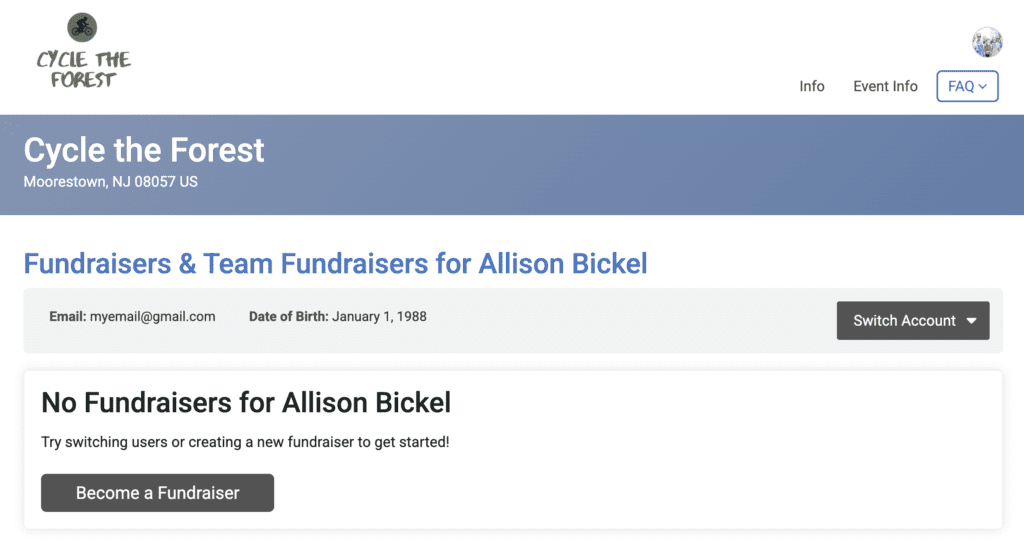The width and height of the screenshot is (1024, 550).
Task: Click the FAQ chevron arrow
Action: tap(983, 86)
